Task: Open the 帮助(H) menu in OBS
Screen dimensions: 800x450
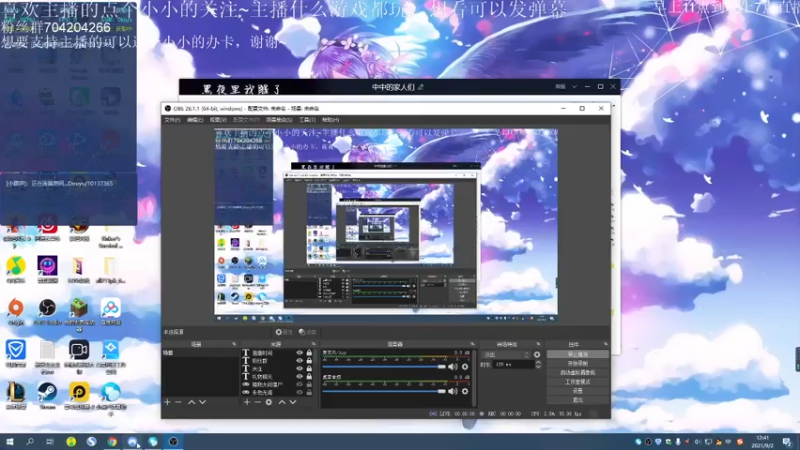Action: (331, 120)
